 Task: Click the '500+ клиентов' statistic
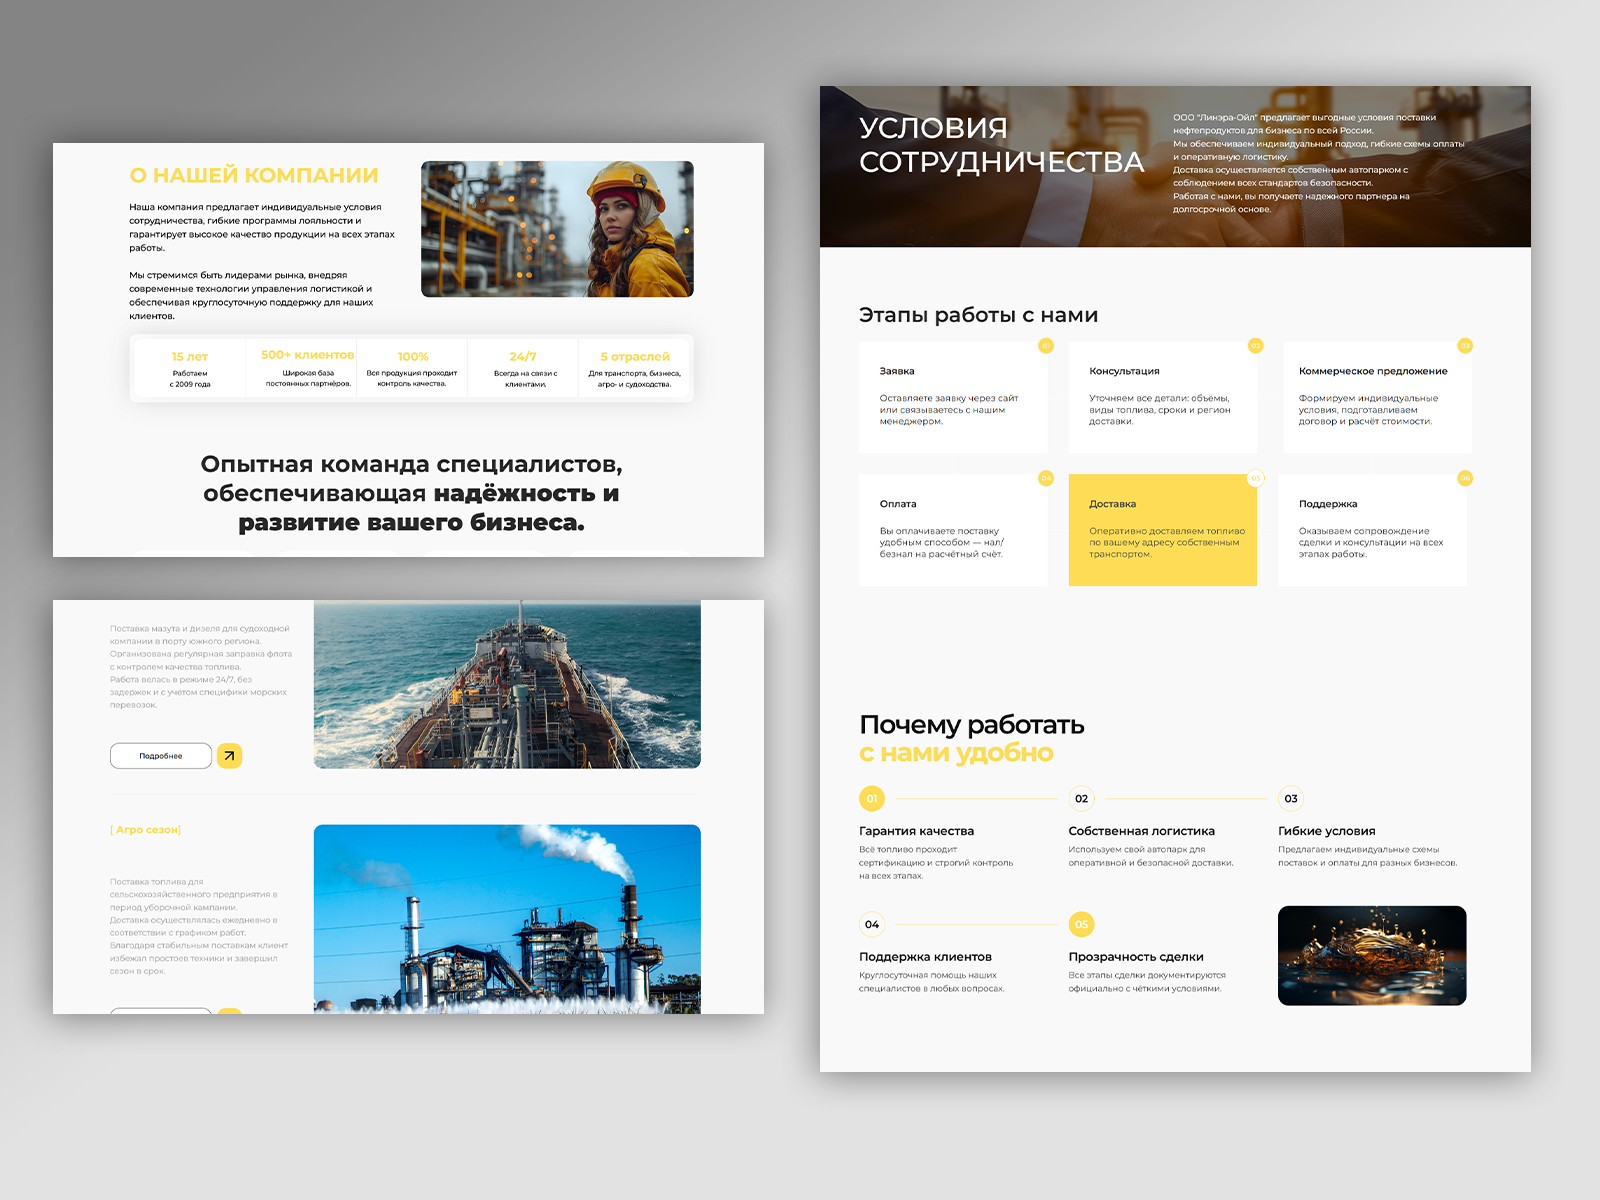308,355
